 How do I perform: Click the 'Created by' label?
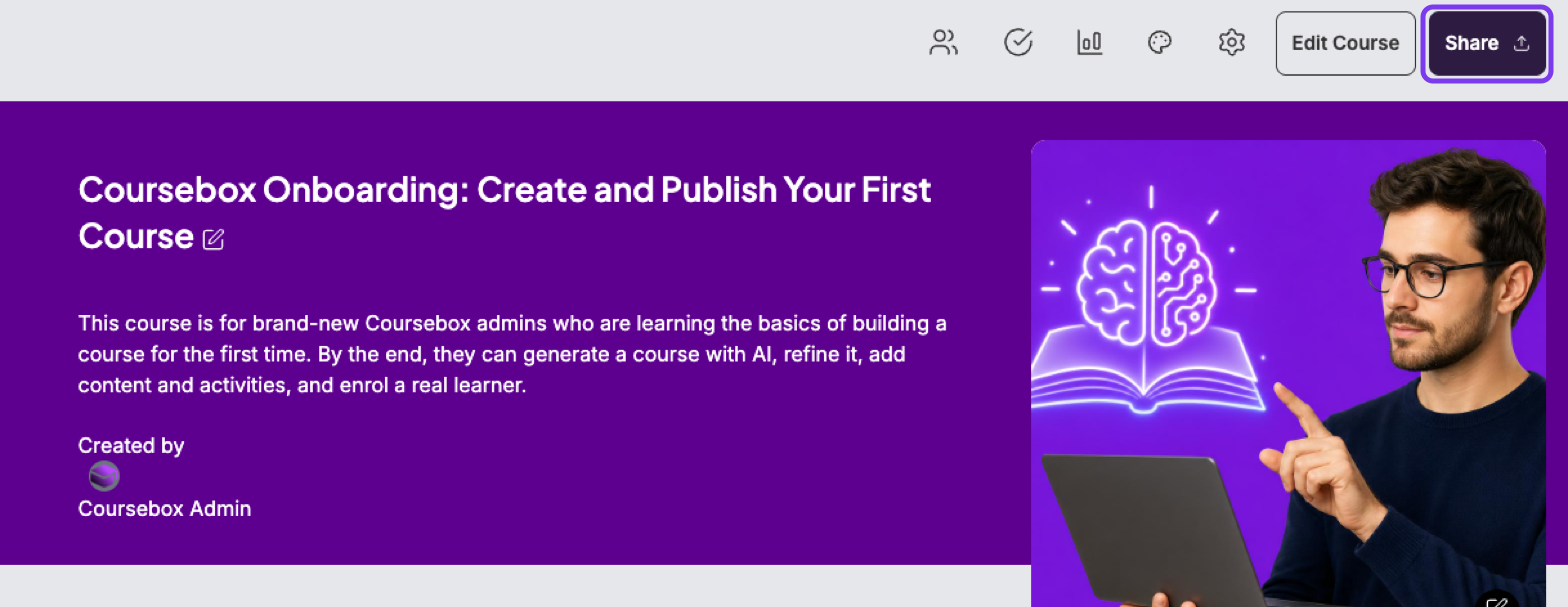tap(131, 445)
